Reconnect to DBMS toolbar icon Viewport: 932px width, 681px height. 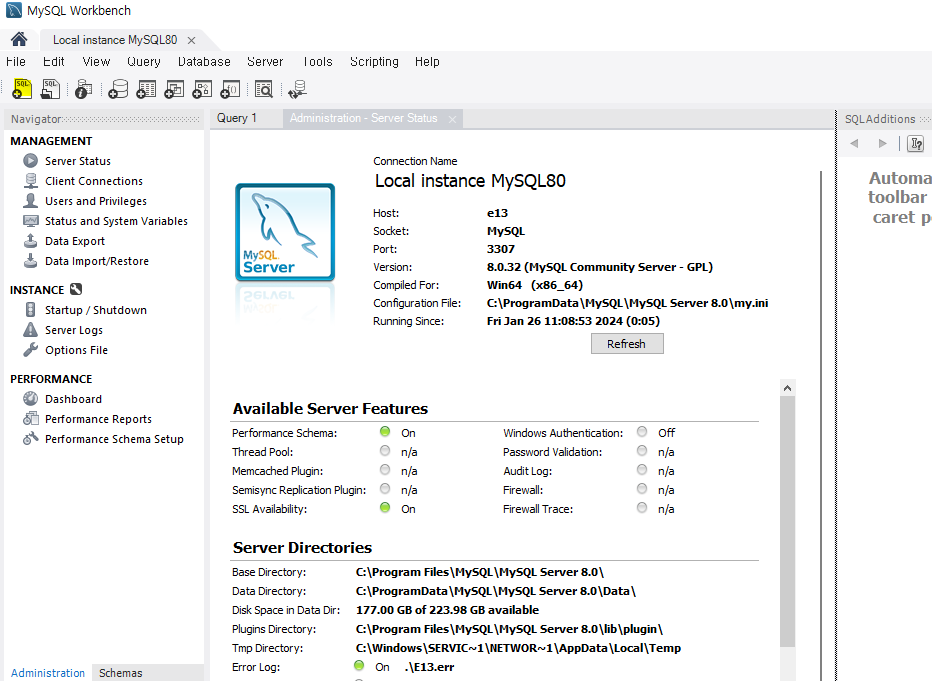[297, 89]
